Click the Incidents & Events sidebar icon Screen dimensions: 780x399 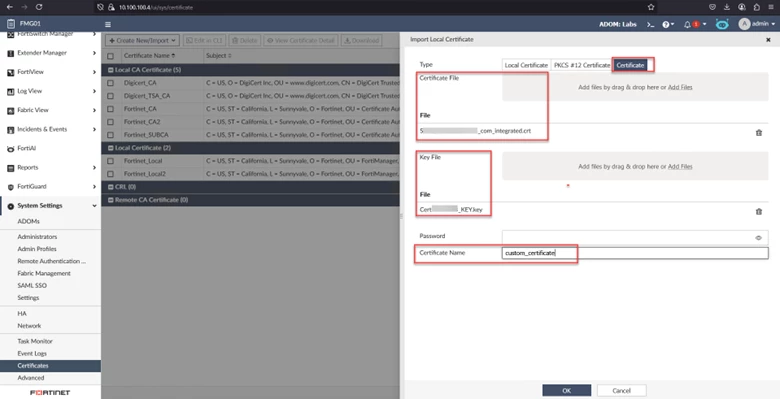coord(10,130)
